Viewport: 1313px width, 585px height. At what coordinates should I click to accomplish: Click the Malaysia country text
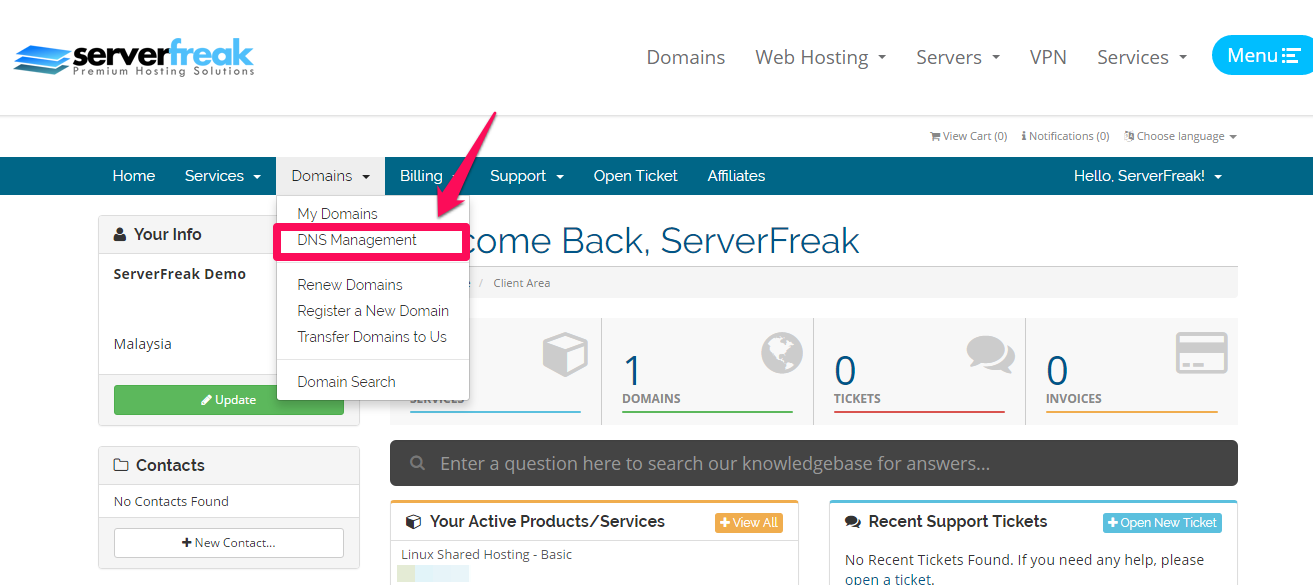pos(143,344)
